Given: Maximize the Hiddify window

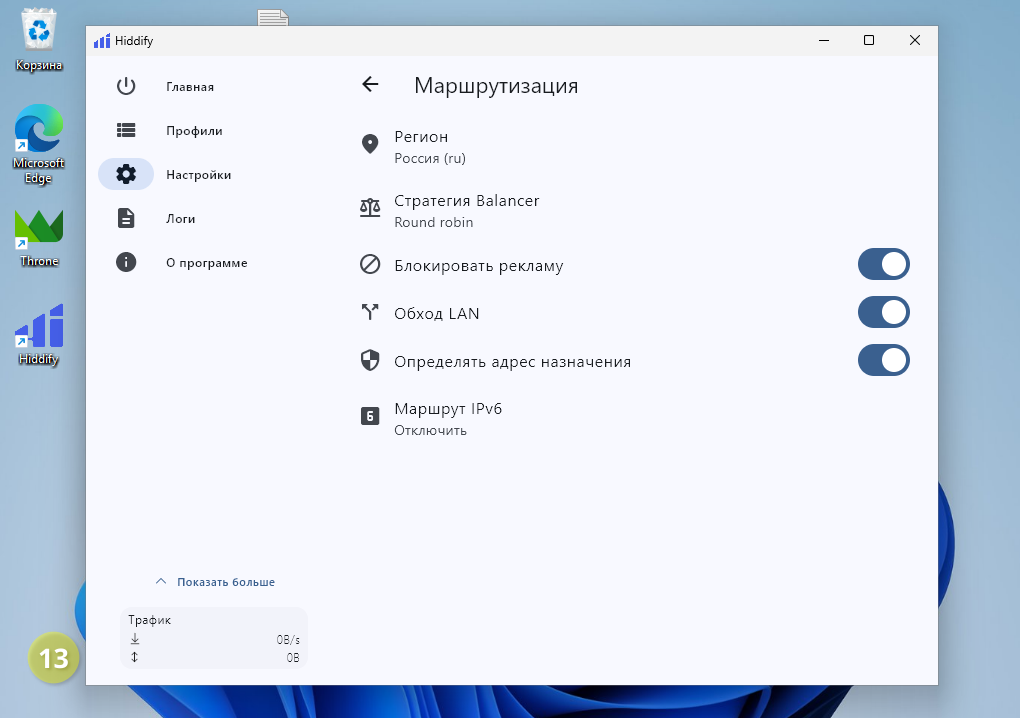Looking at the screenshot, I should tap(868, 40).
